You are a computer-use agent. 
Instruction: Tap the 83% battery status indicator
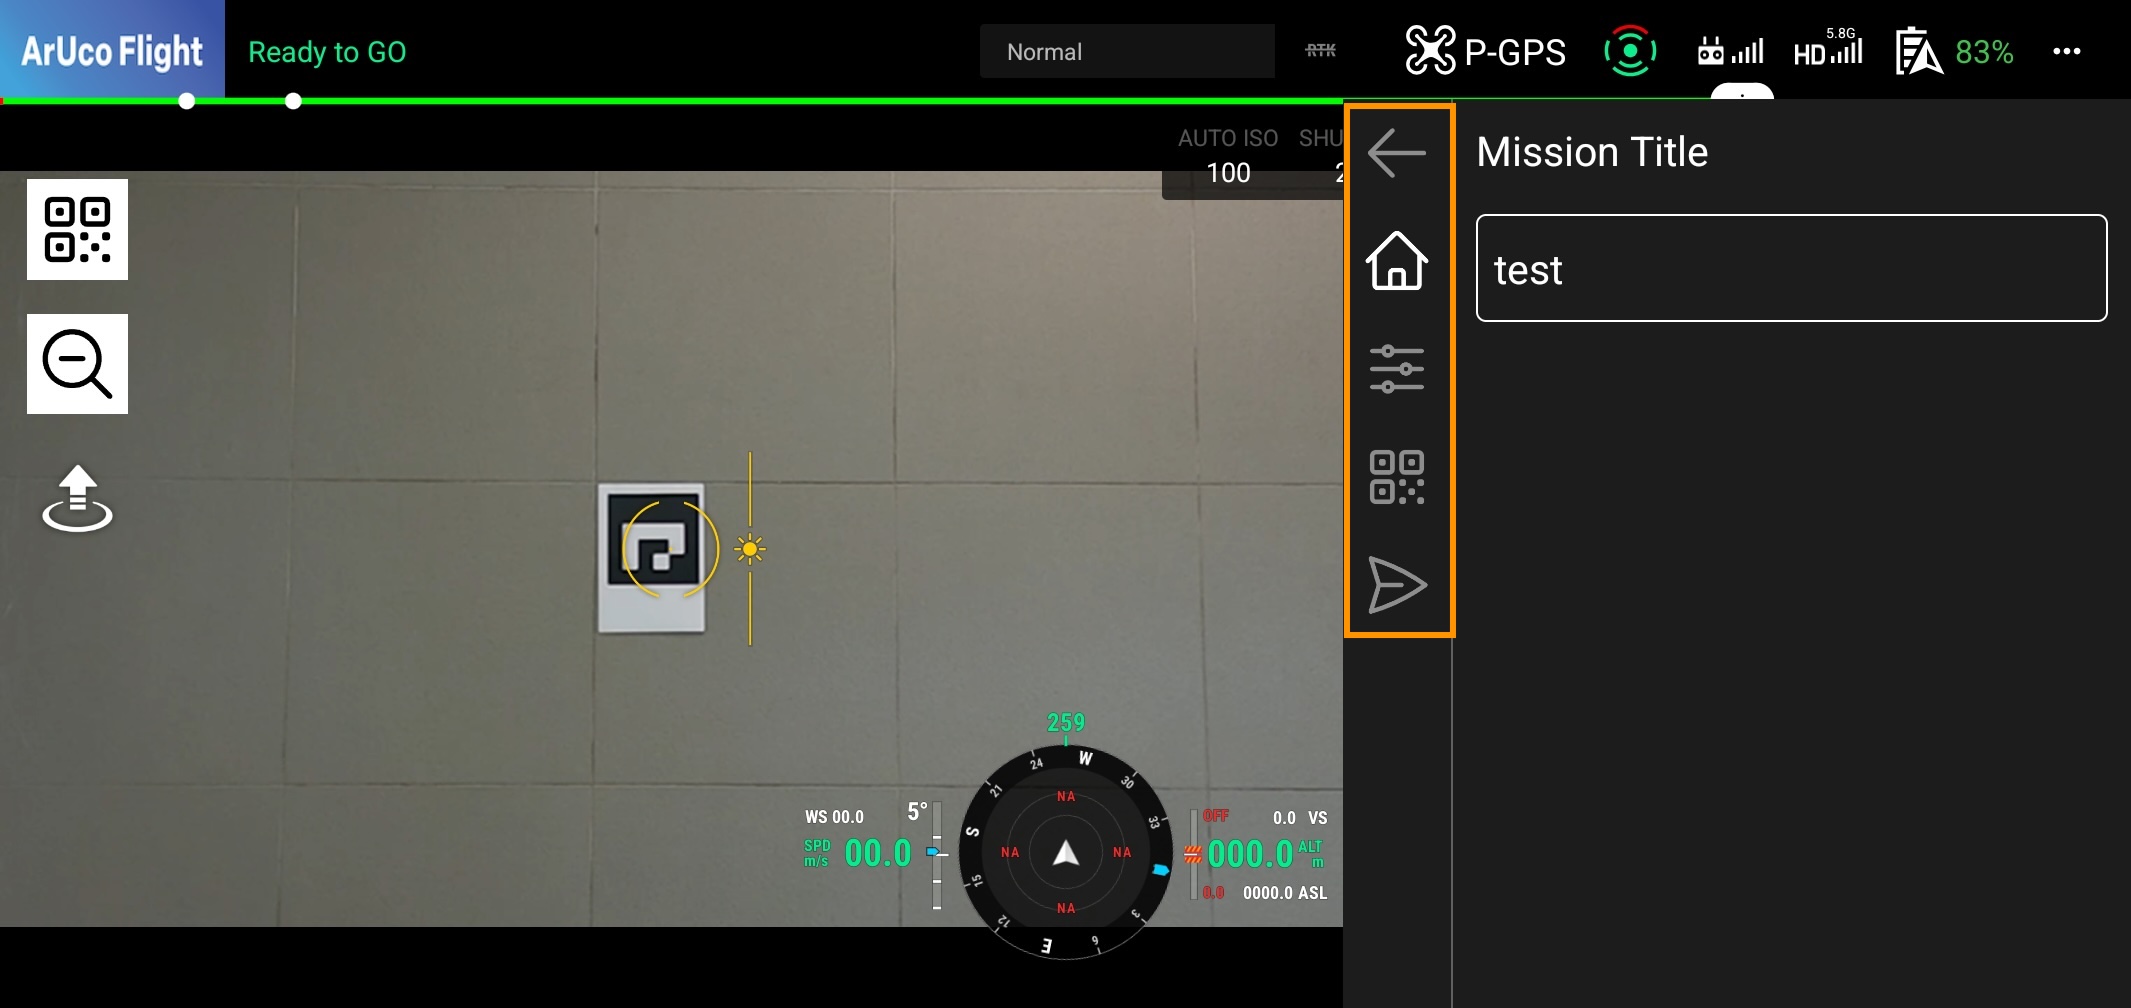click(x=1954, y=53)
